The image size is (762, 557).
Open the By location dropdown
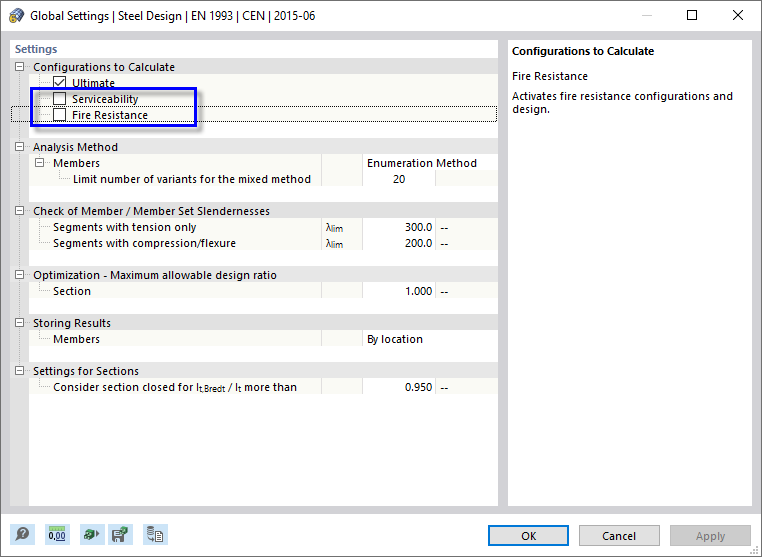point(430,339)
